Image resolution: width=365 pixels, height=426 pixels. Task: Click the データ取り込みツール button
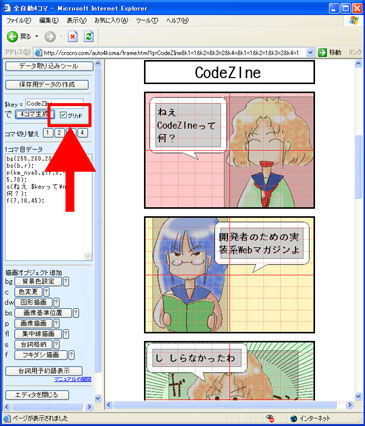tap(49, 66)
